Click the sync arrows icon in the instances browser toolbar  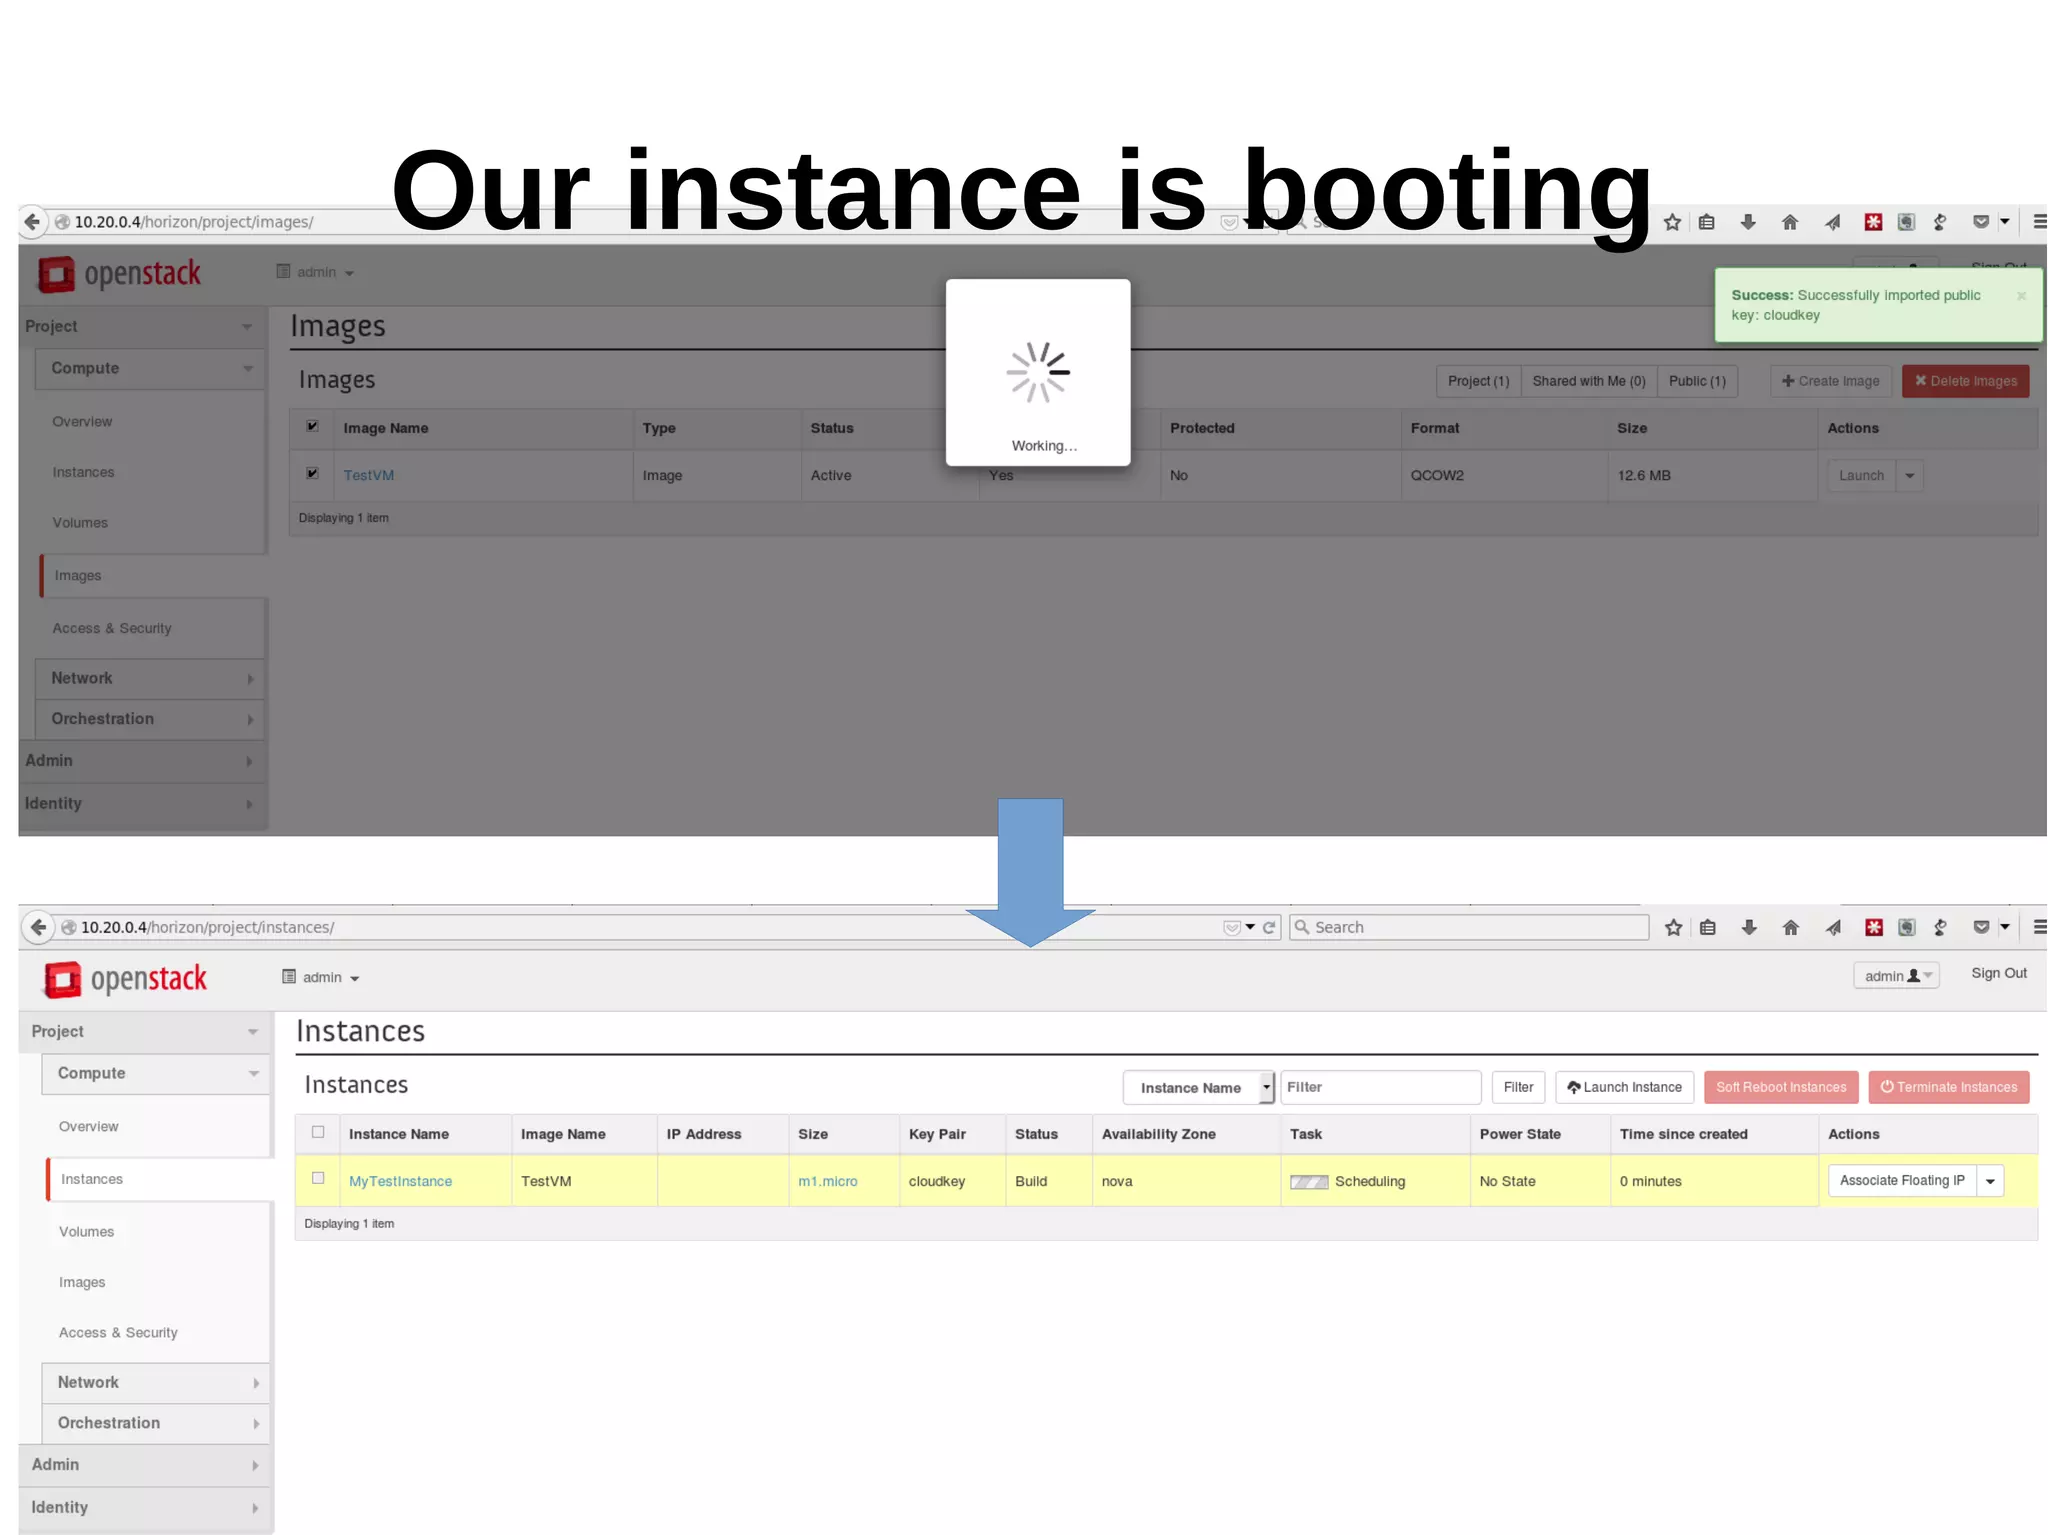click(x=1940, y=927)
